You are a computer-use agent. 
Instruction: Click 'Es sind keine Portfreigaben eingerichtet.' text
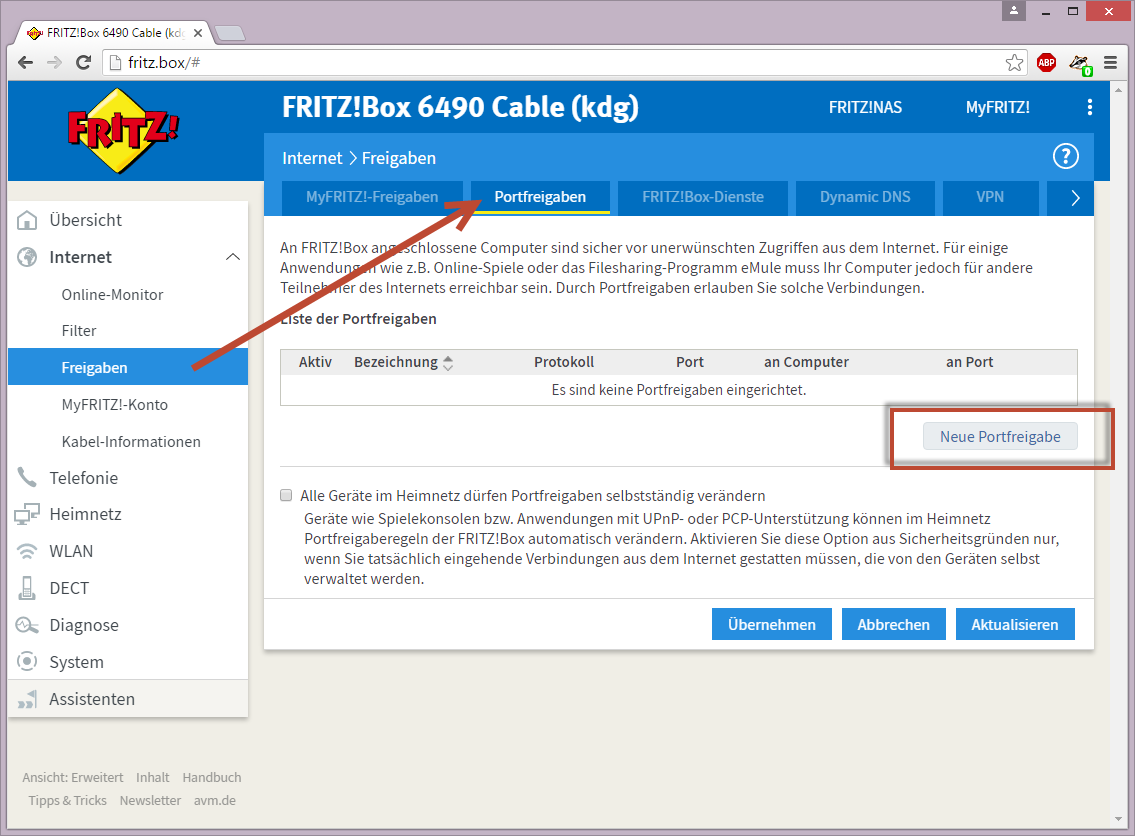point(679,390)
